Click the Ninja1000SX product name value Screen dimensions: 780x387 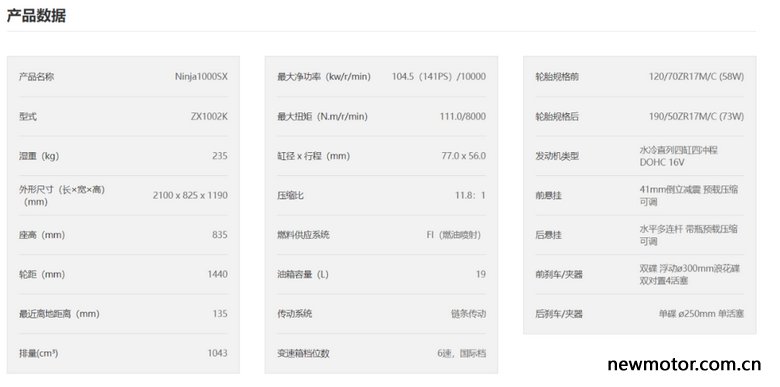(x=201, y=77)
